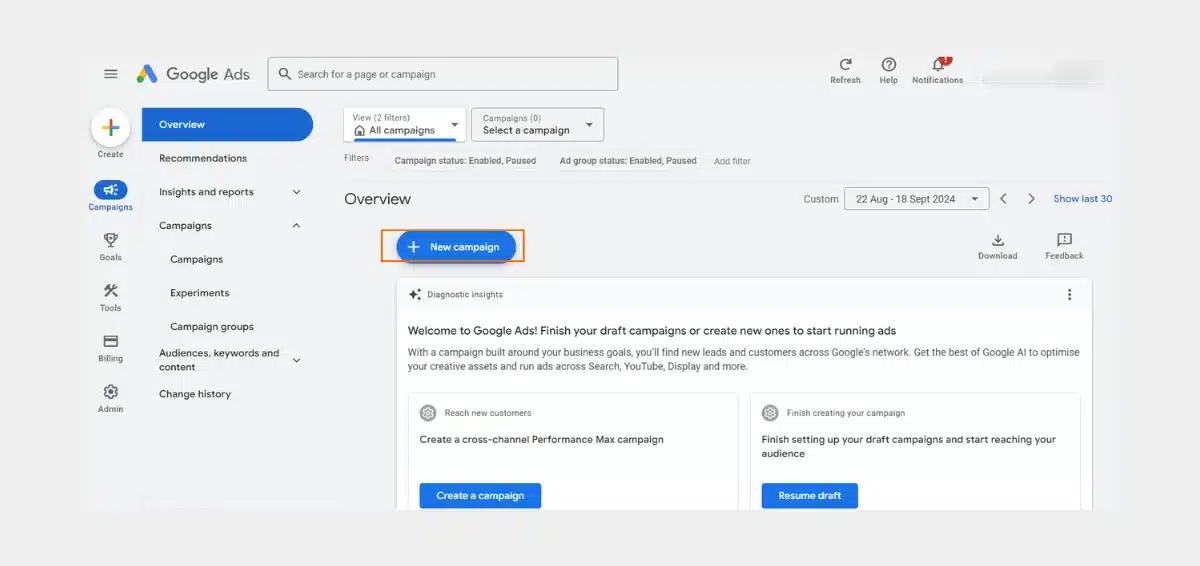This screenshot has height=566, width=1200.
Task: Open Change history page
Action: point(195,394)
